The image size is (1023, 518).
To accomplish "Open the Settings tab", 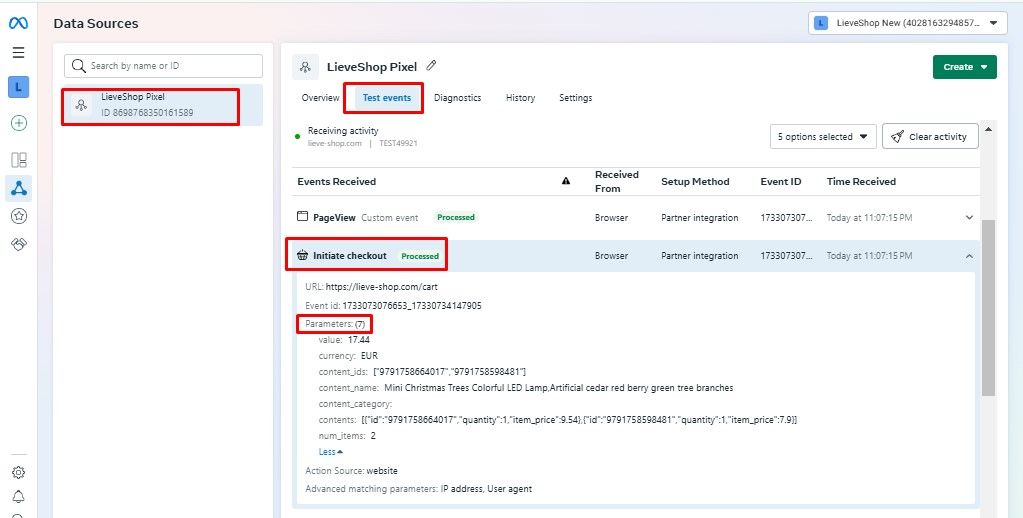I will click(x=575, y=98).
